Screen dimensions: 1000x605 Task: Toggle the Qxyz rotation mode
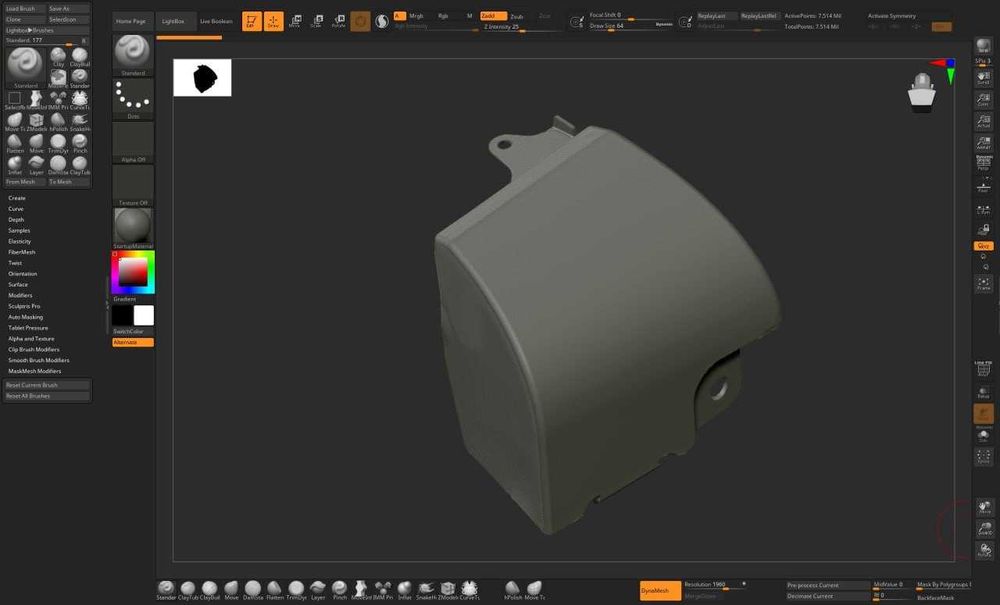983,246
